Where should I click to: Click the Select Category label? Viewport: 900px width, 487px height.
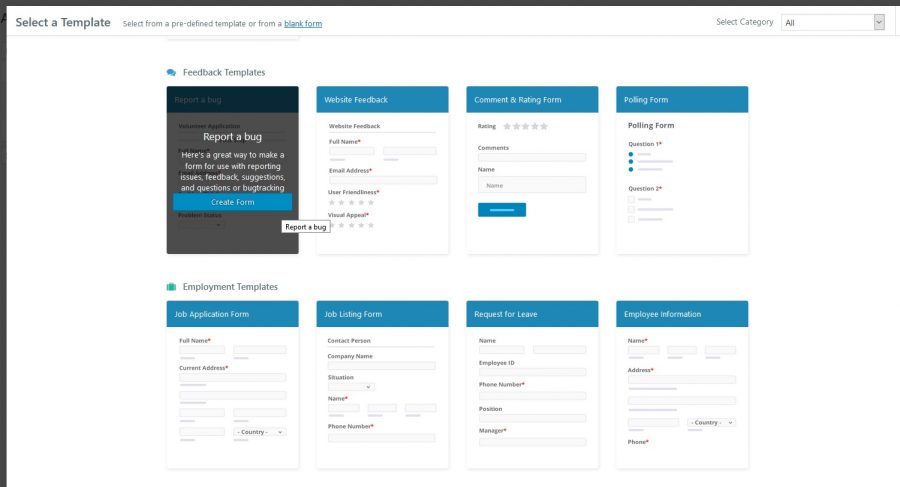(744, 22)
